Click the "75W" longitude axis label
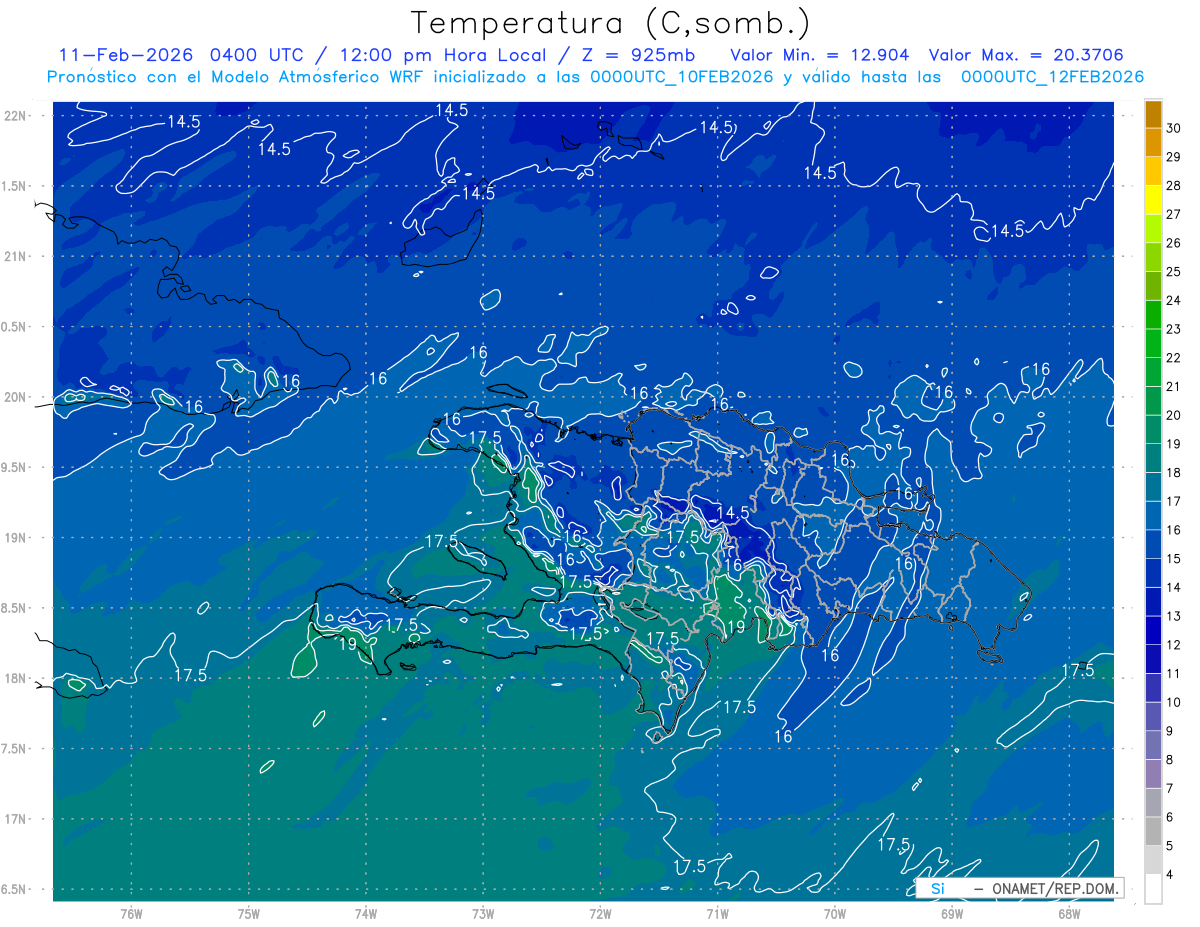This screenshot has height=927, width=1200. coord(248,913)
